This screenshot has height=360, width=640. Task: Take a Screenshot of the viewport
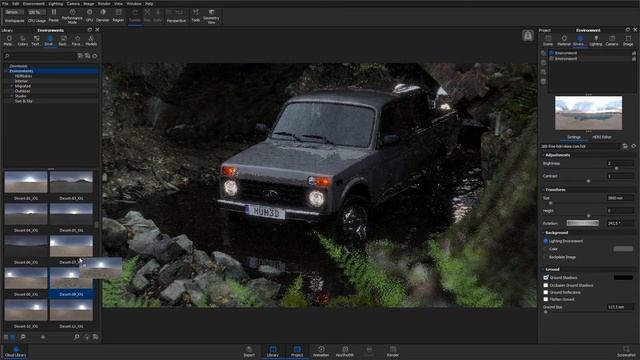click(626, 351)
